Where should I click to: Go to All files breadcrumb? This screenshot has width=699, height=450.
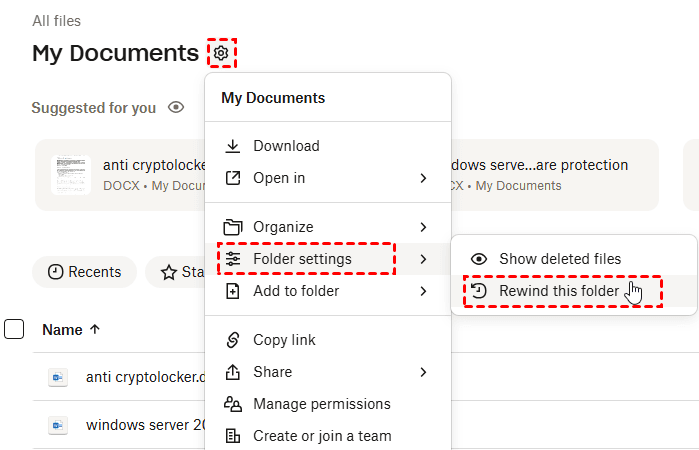pyautogui.click(x=56, y=21)
